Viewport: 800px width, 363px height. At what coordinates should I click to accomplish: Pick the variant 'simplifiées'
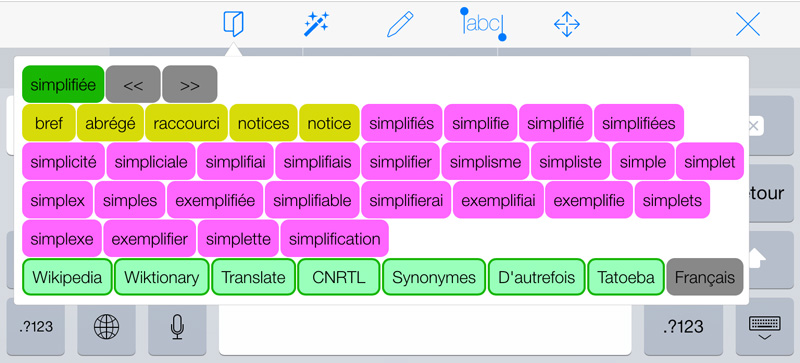point(639,123)
